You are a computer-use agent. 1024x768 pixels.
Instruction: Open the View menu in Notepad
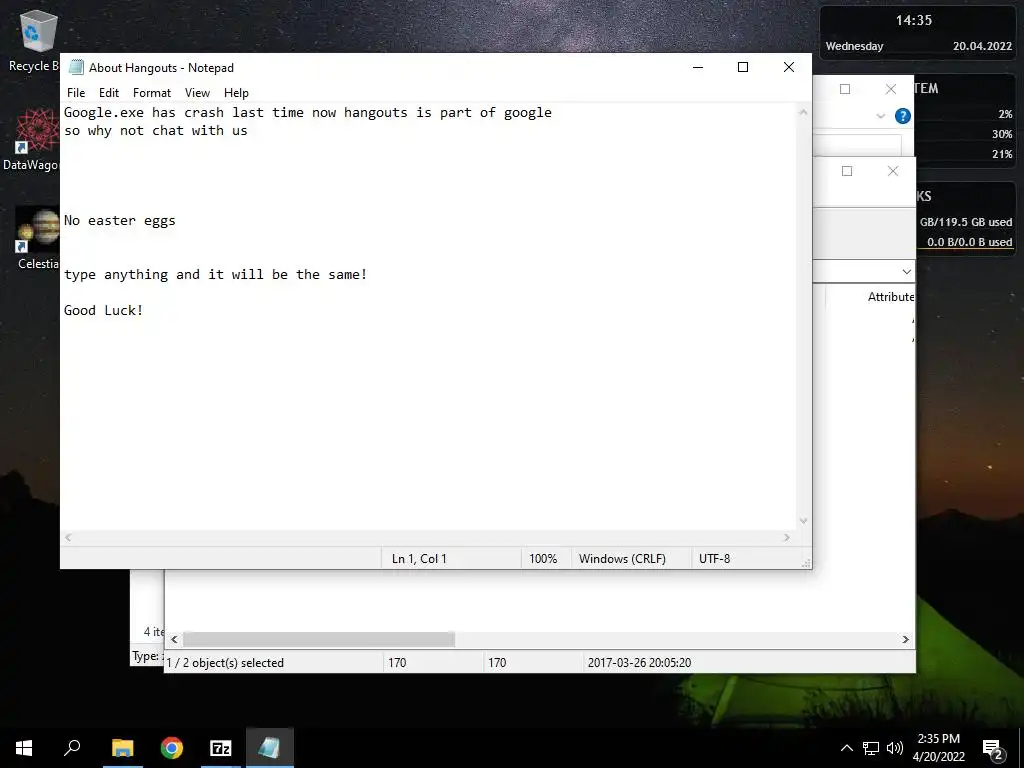[197, 93]
